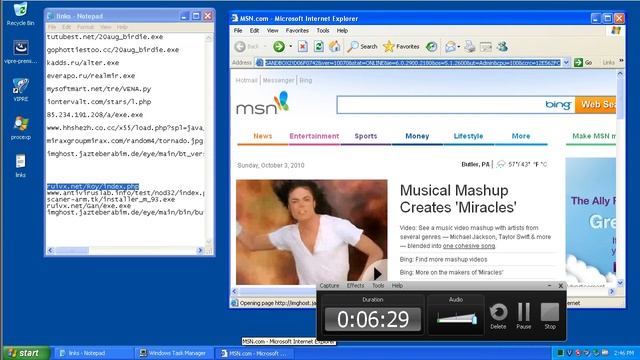Click the msn butterfly logo
Screen dimensions: 640x360
click(x=262, y=103)
